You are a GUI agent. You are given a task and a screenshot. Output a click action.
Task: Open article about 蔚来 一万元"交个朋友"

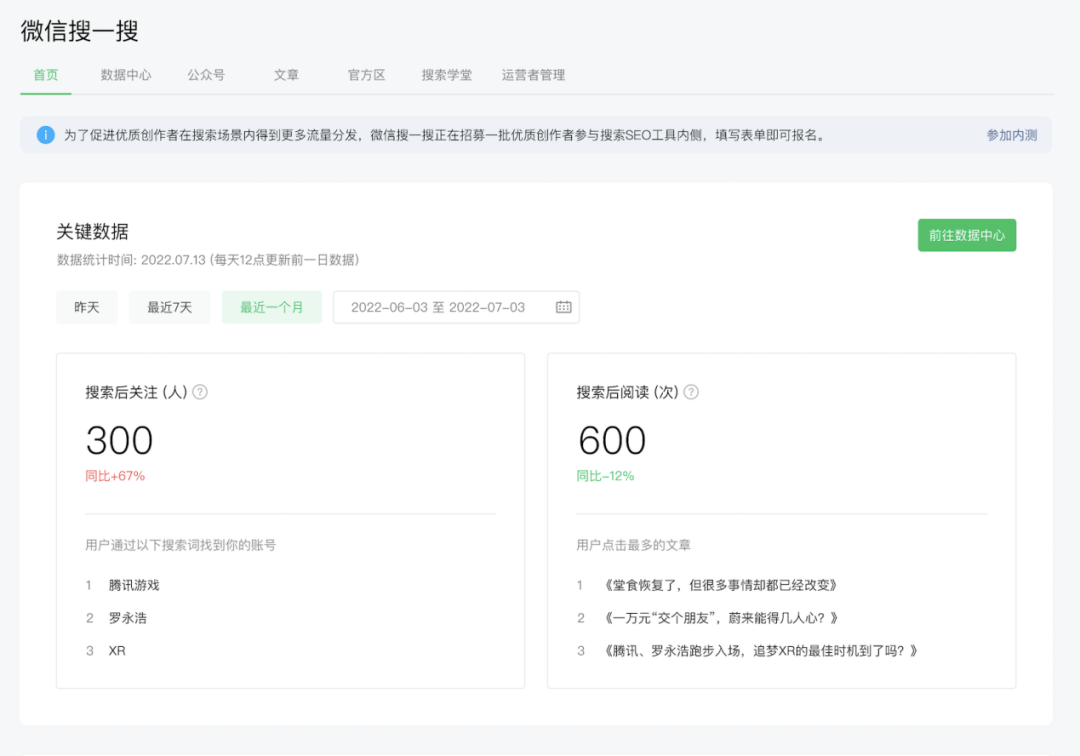point(720,618)
